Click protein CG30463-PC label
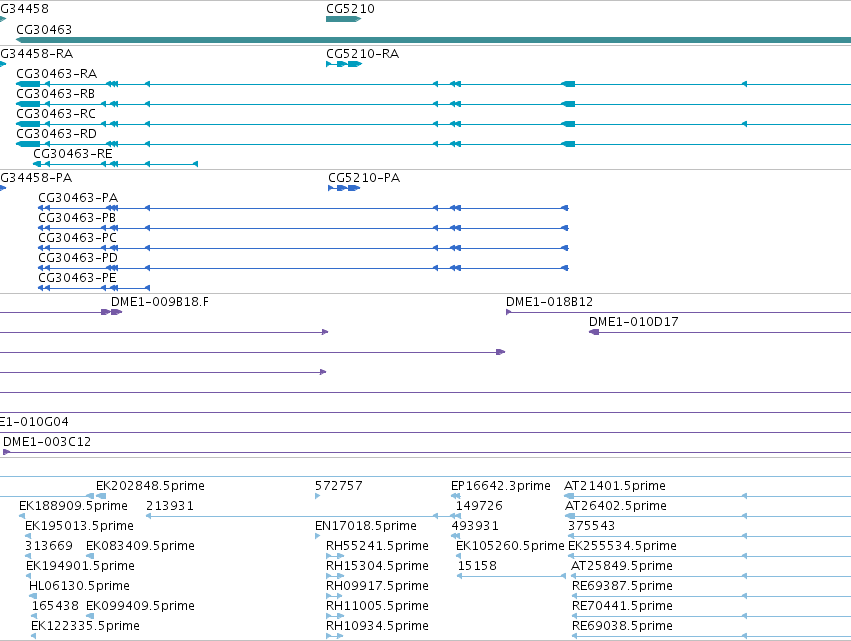Screen dimensions: 851x641 point(78,238)
